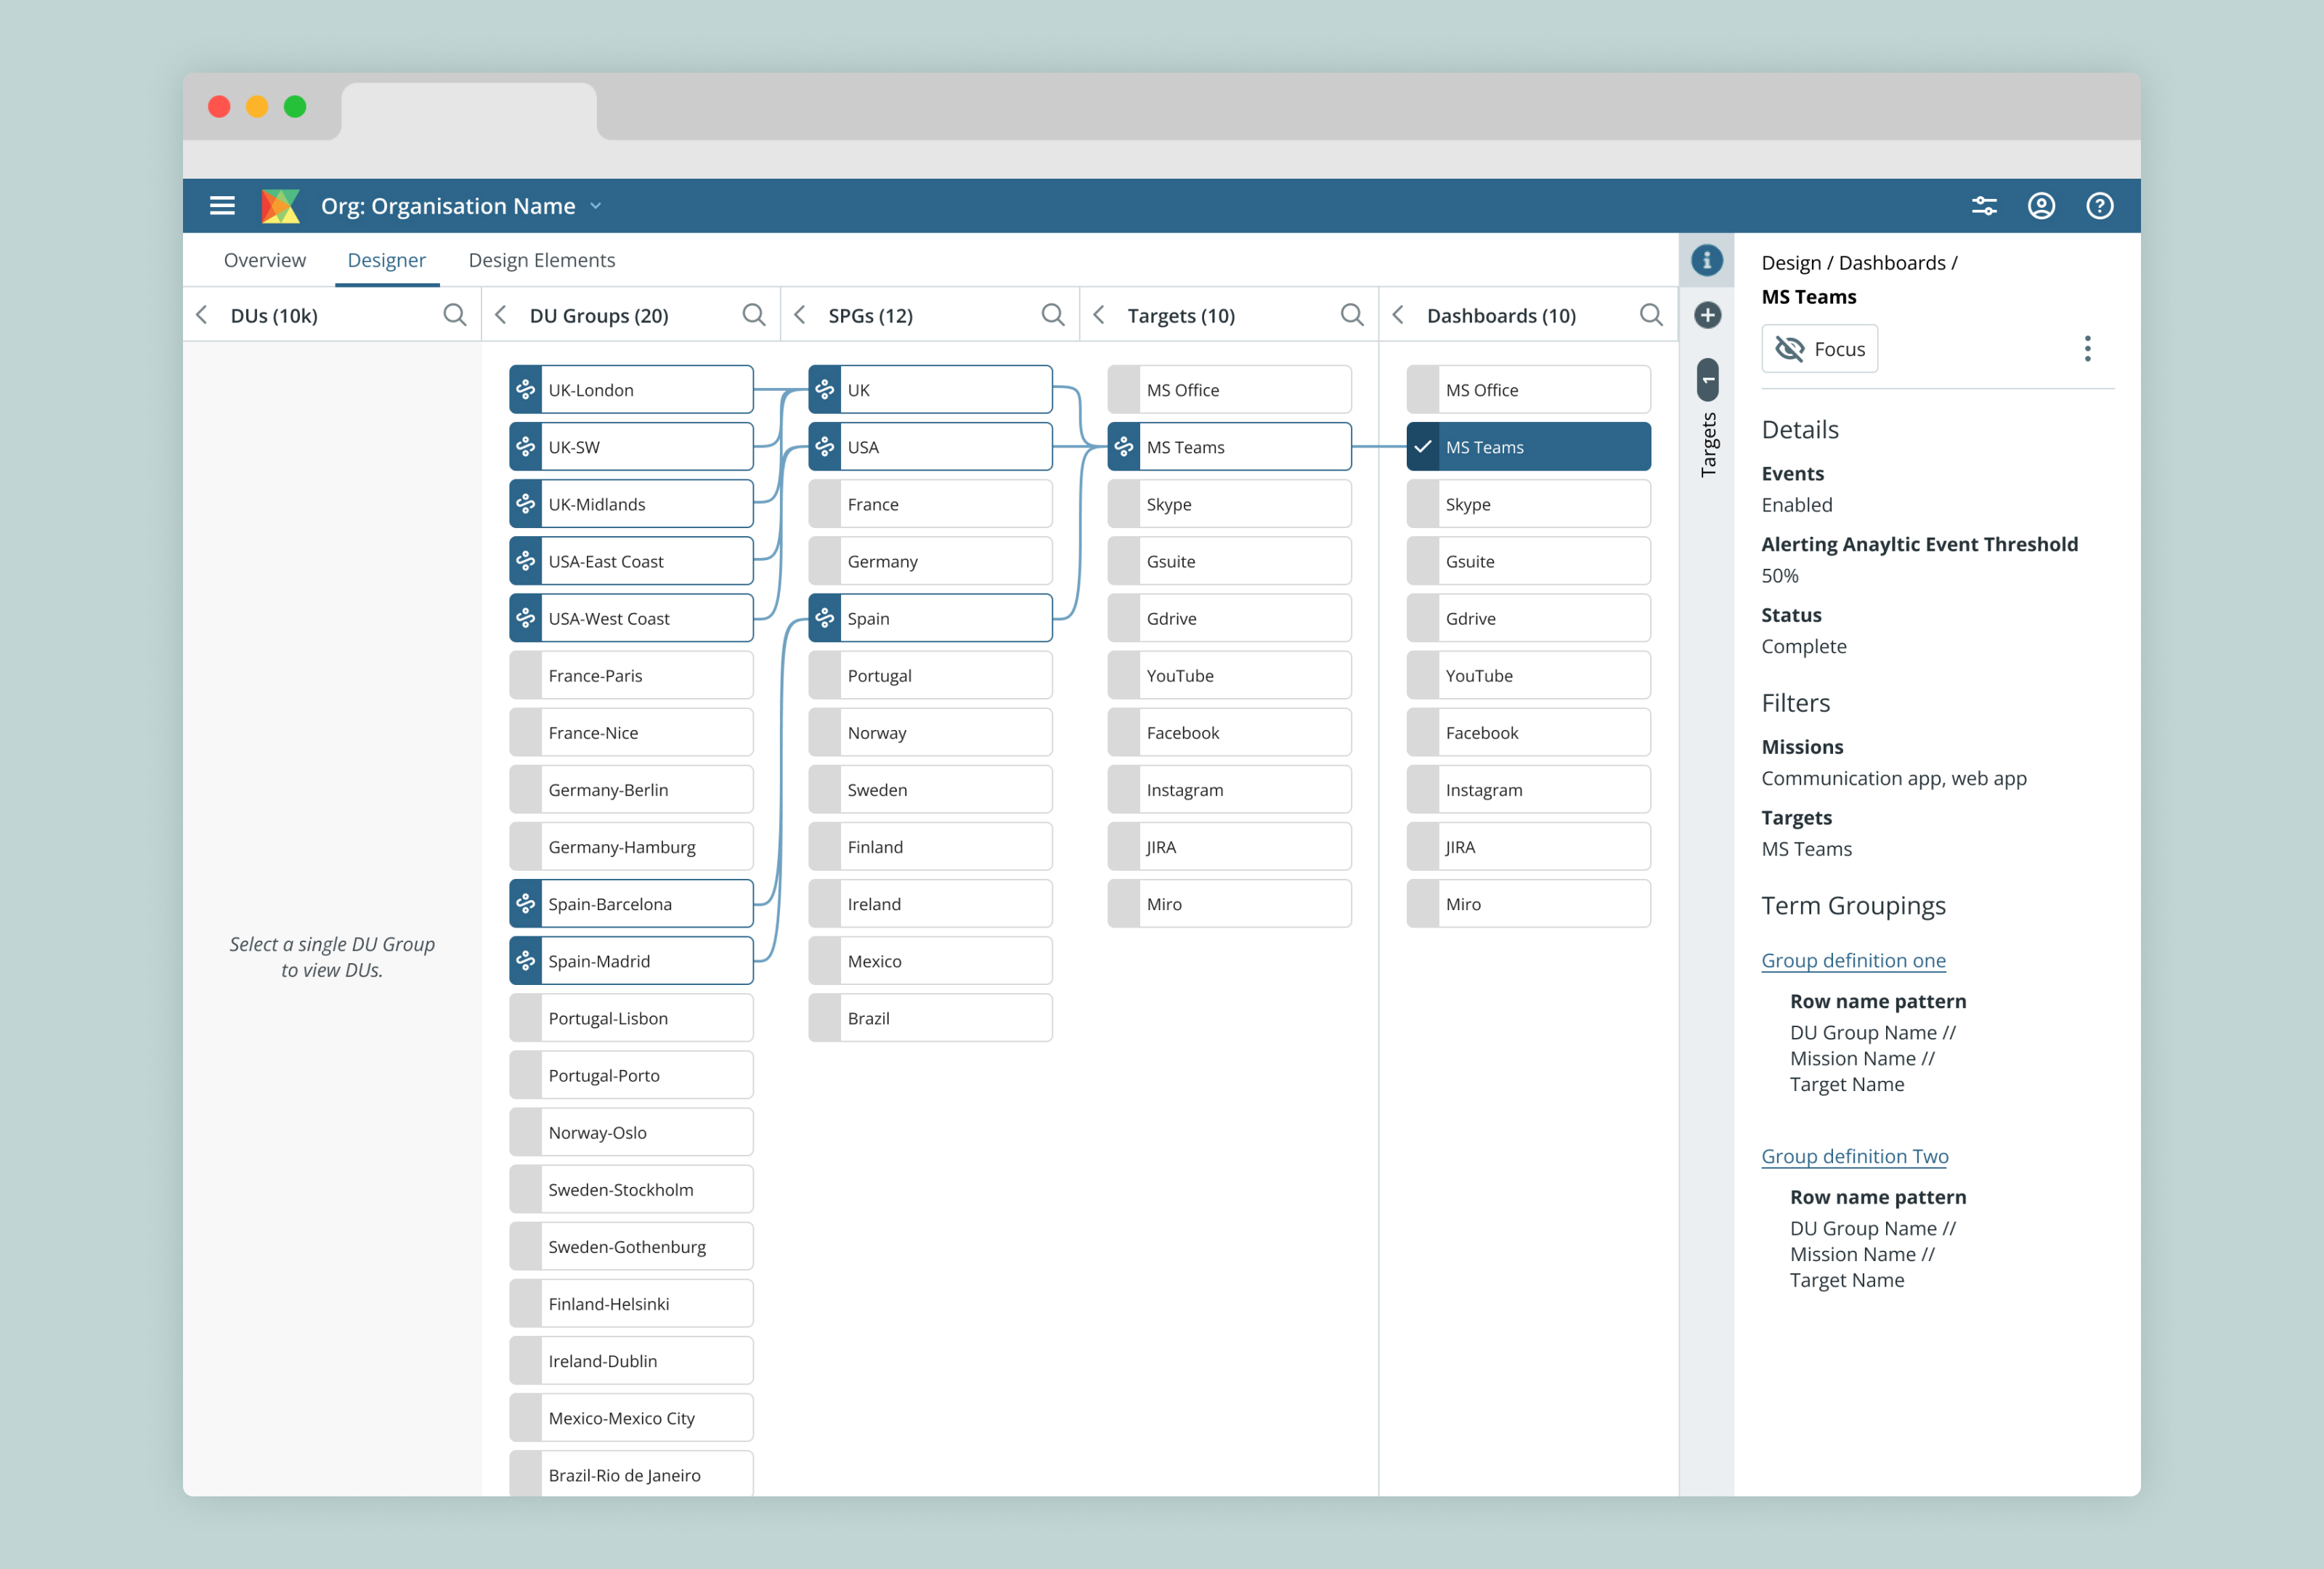2324x1569 pixels.
Task: Switch to the Overview tab
Action: point(264,260)
